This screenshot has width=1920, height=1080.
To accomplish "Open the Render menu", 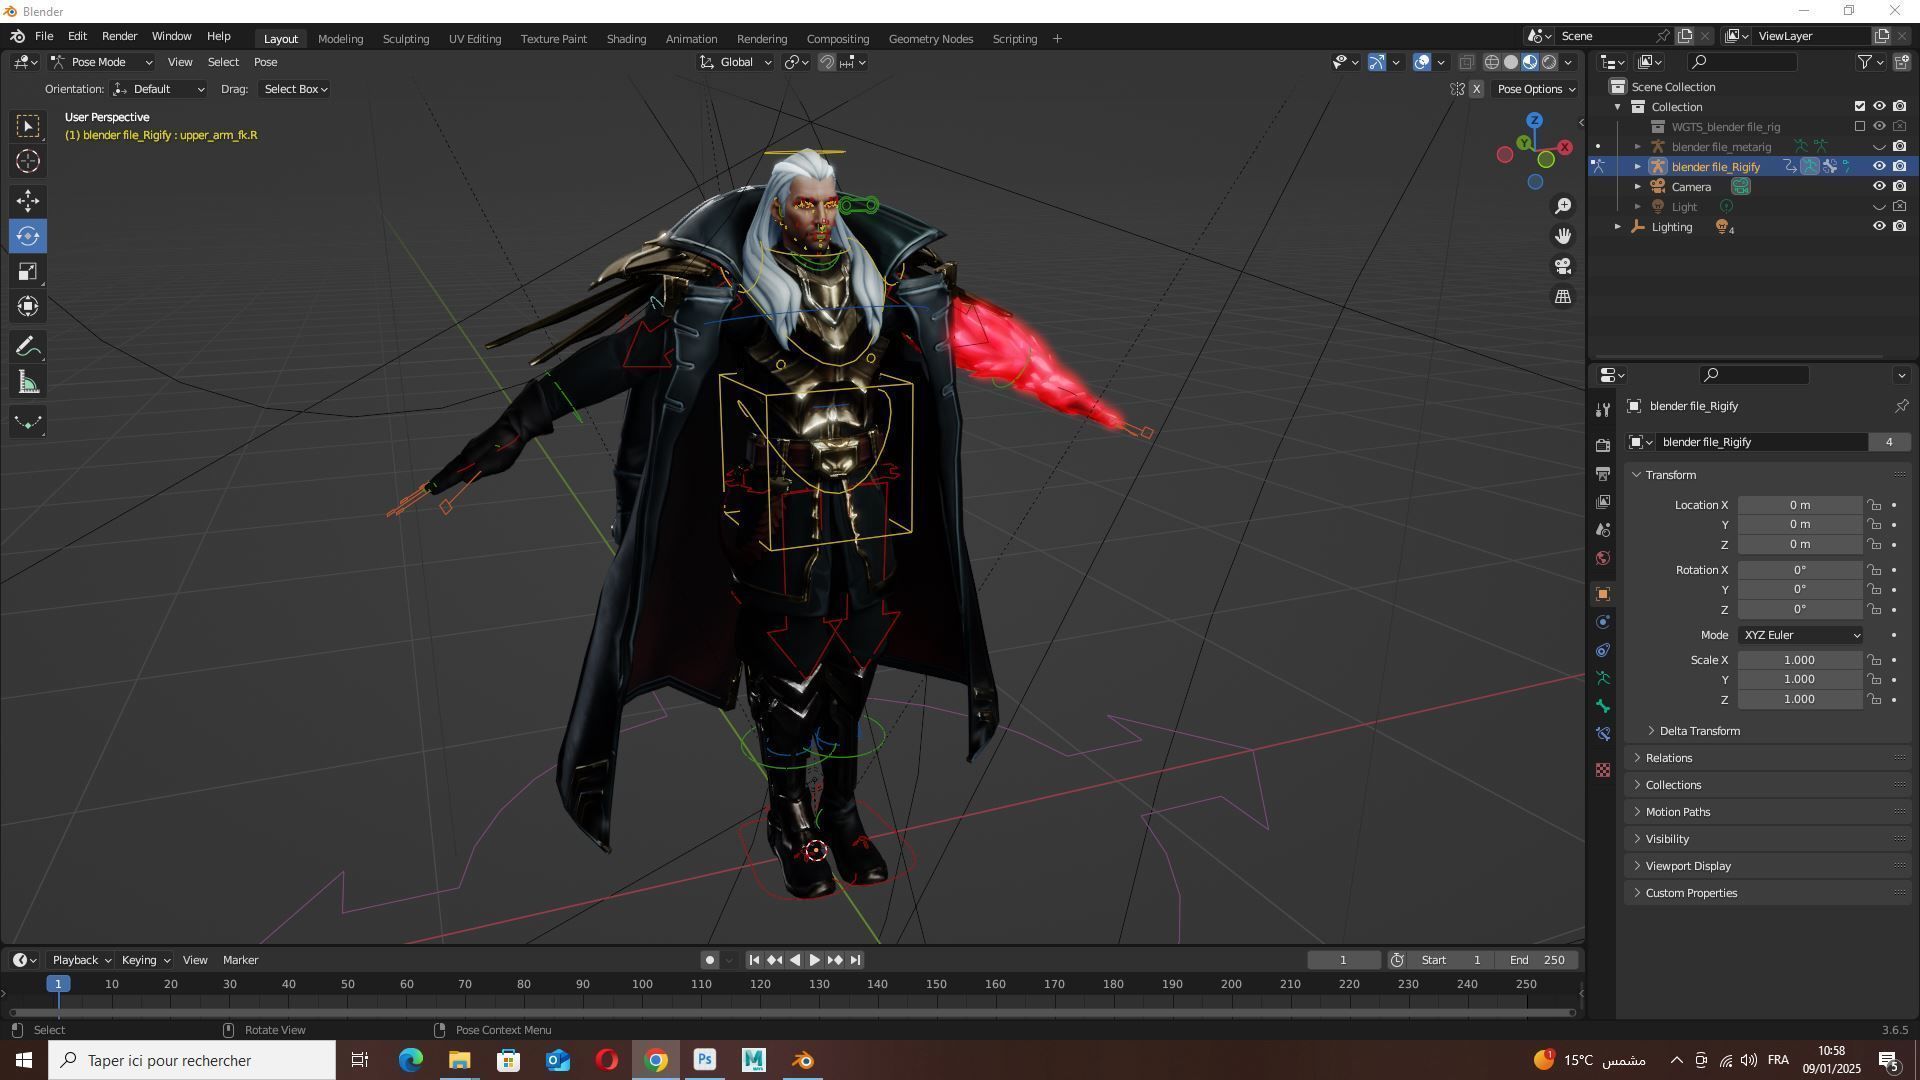I will [119, 36].
